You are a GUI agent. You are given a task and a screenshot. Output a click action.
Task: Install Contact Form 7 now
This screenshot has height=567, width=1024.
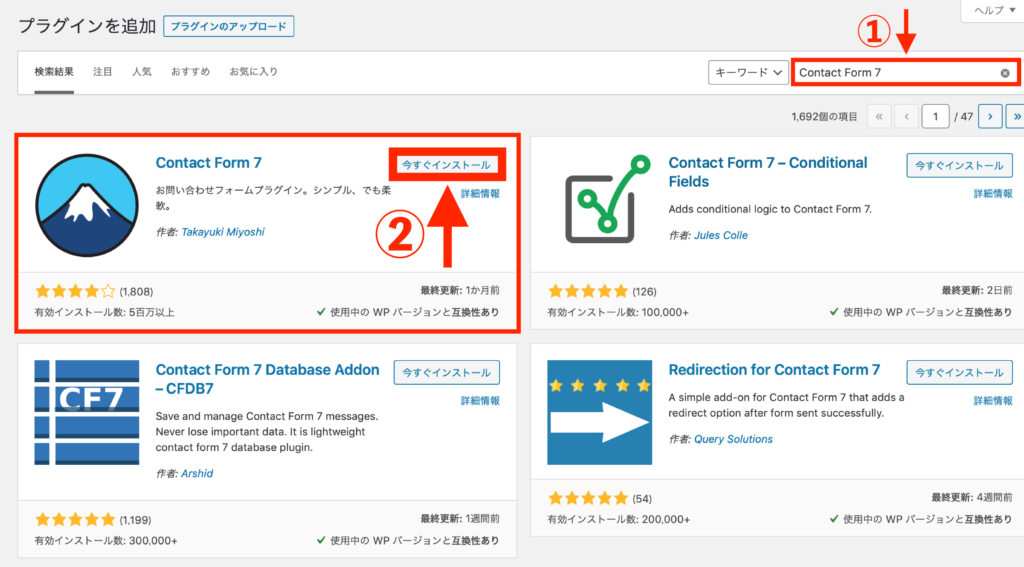(x=447, y=165)
